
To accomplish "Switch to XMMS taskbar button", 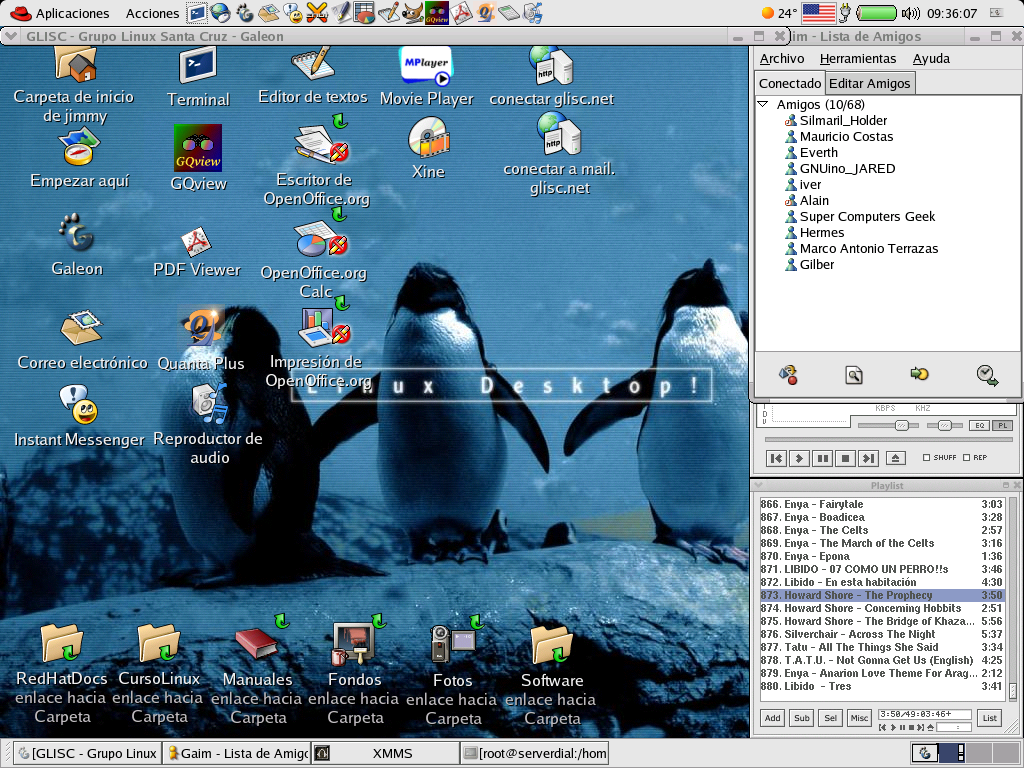I will 385,753.
